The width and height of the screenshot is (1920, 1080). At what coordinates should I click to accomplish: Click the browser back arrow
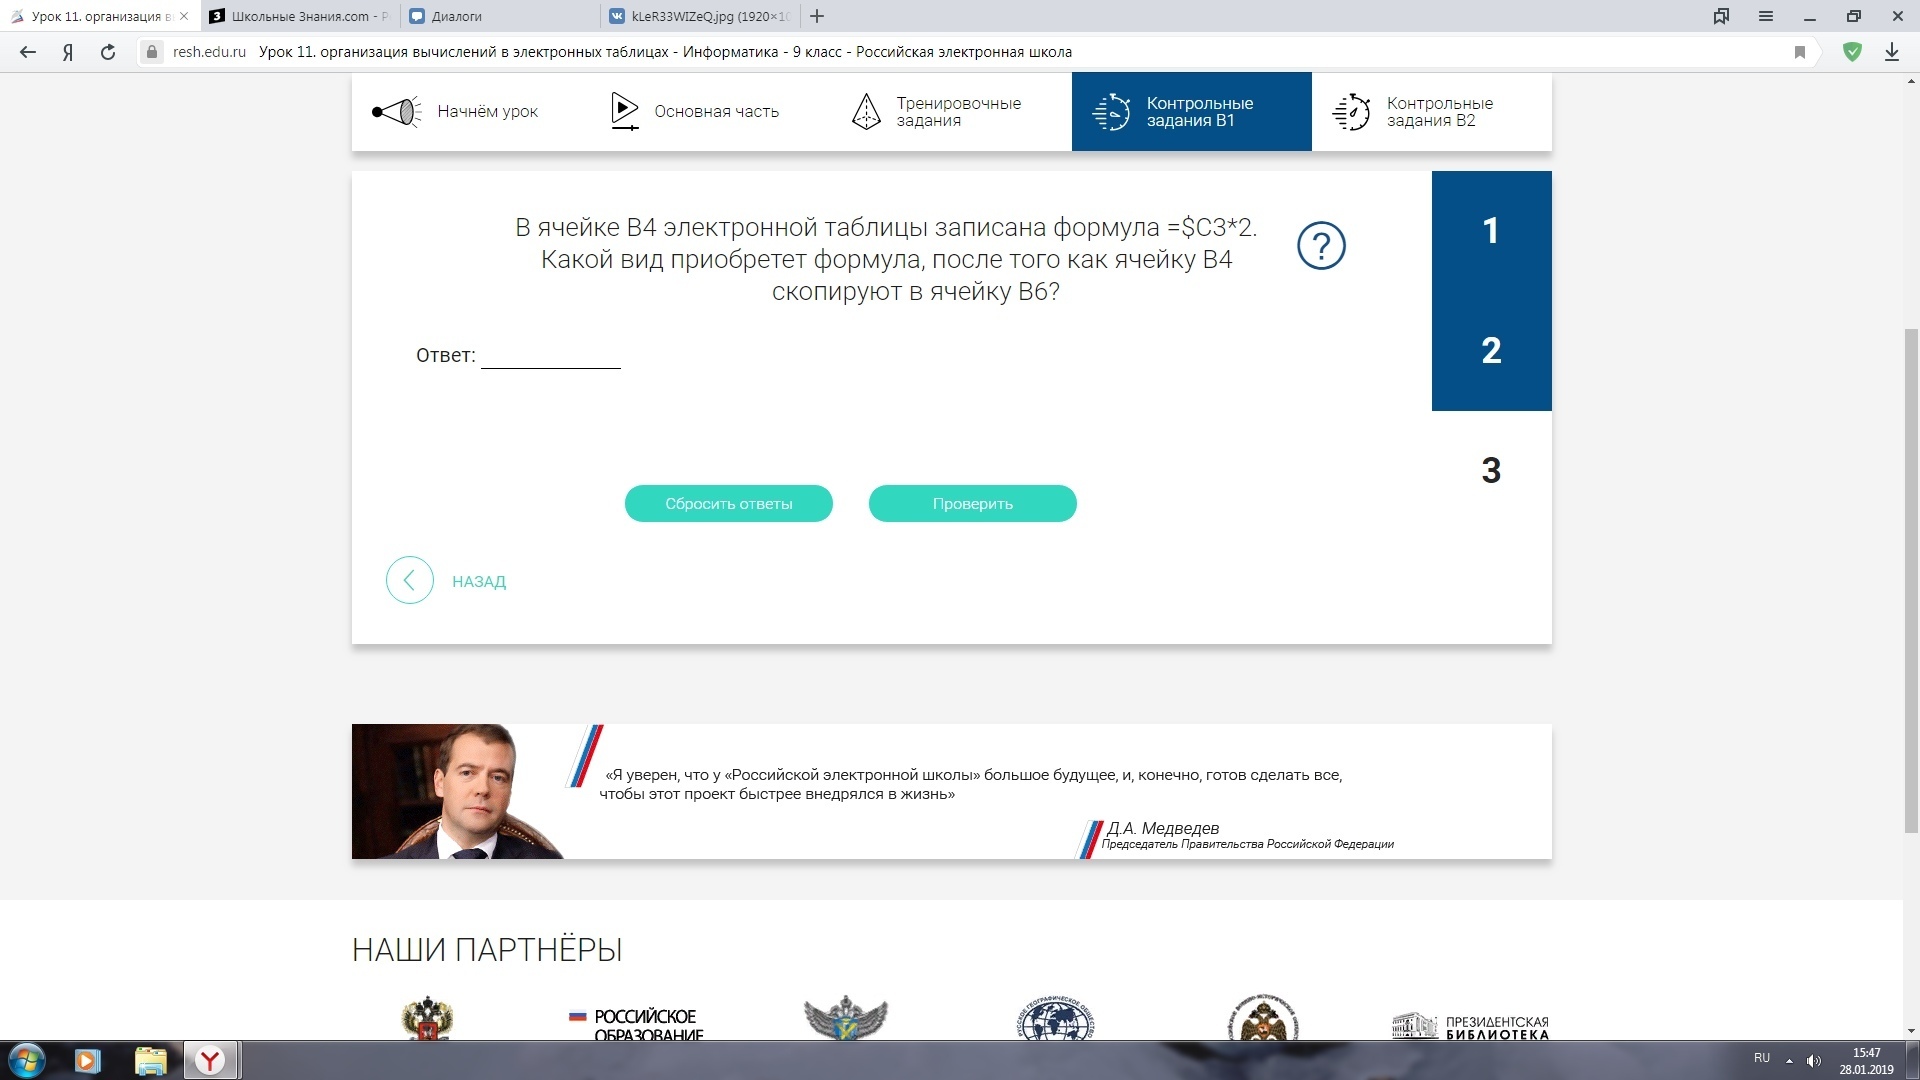coord(28,52)
